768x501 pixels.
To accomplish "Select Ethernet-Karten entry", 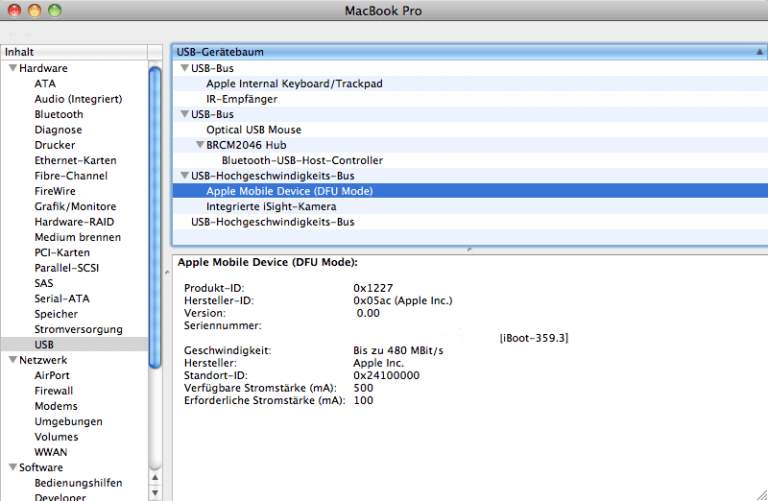I will click(75, 160).
